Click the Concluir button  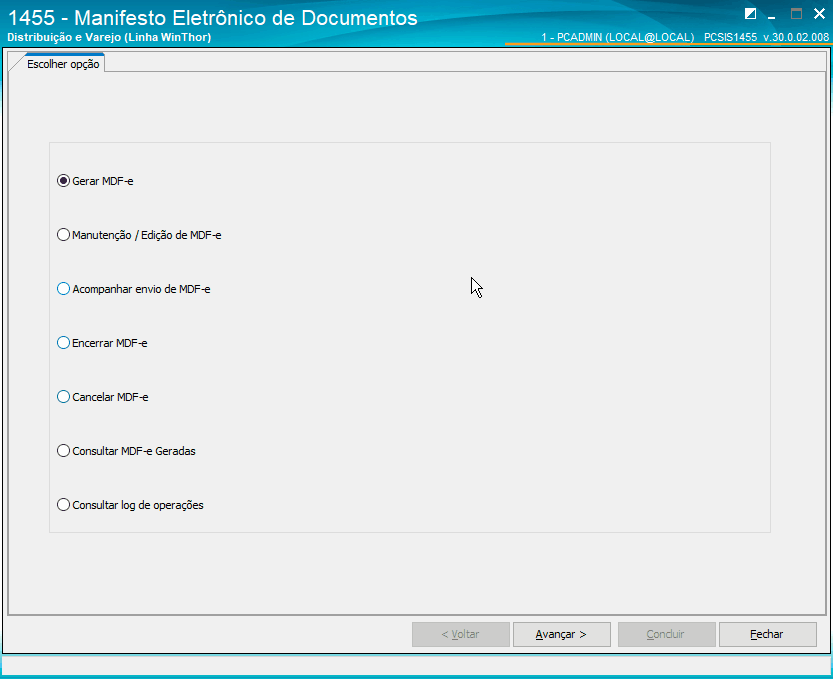(666, 634)
